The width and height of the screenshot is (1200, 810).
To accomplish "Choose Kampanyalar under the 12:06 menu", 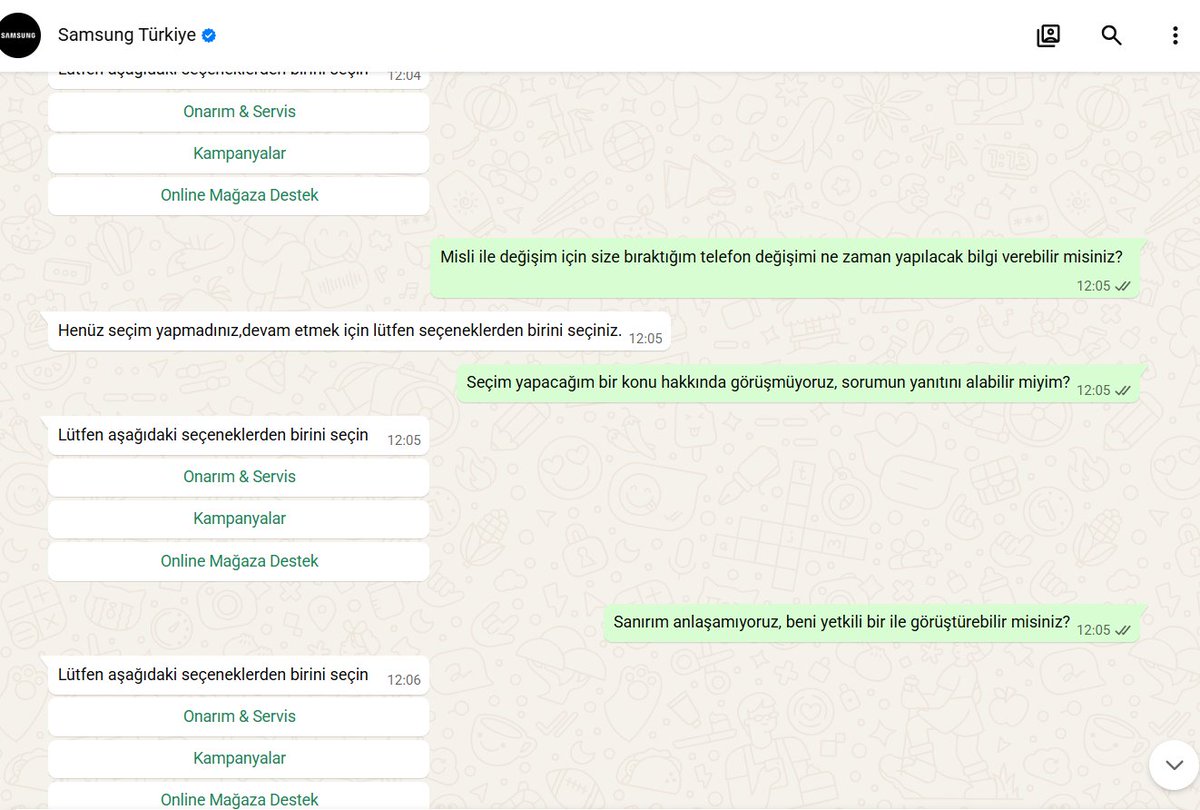I will tap(239, 758).
